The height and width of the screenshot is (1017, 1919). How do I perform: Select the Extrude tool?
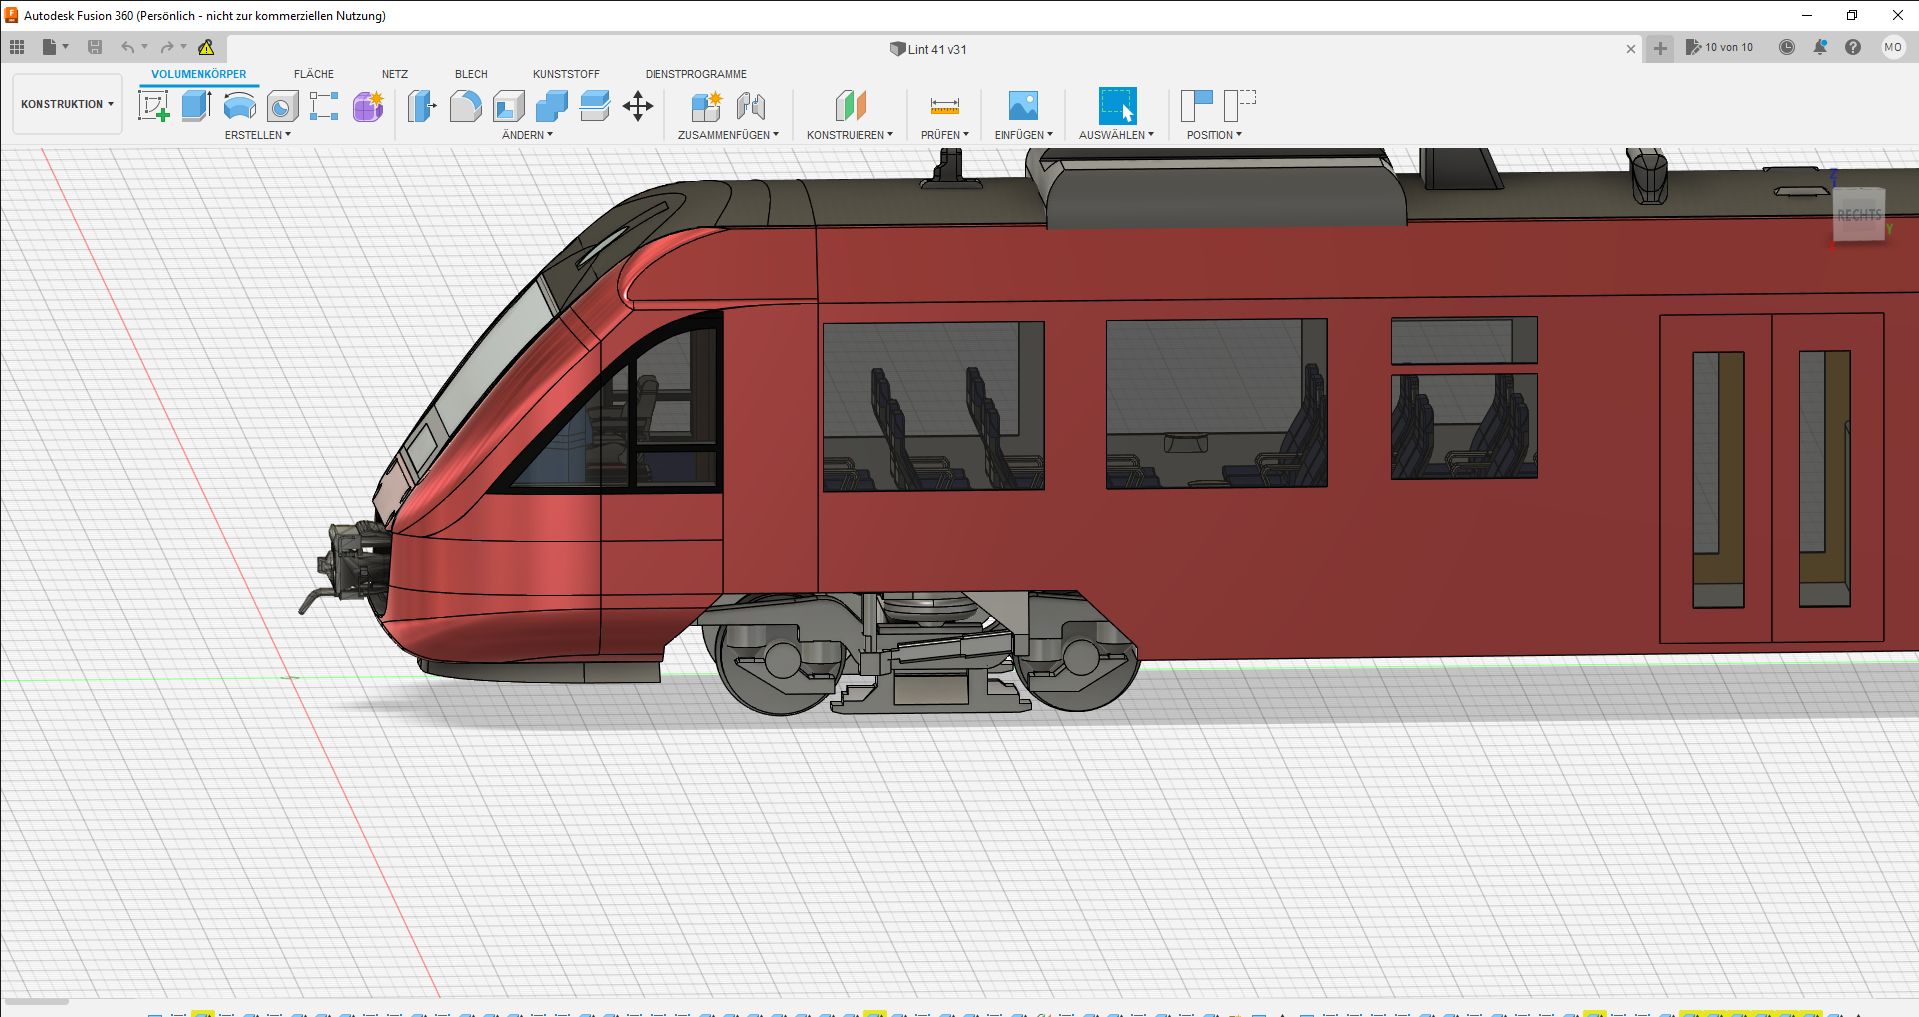[196, 105]
